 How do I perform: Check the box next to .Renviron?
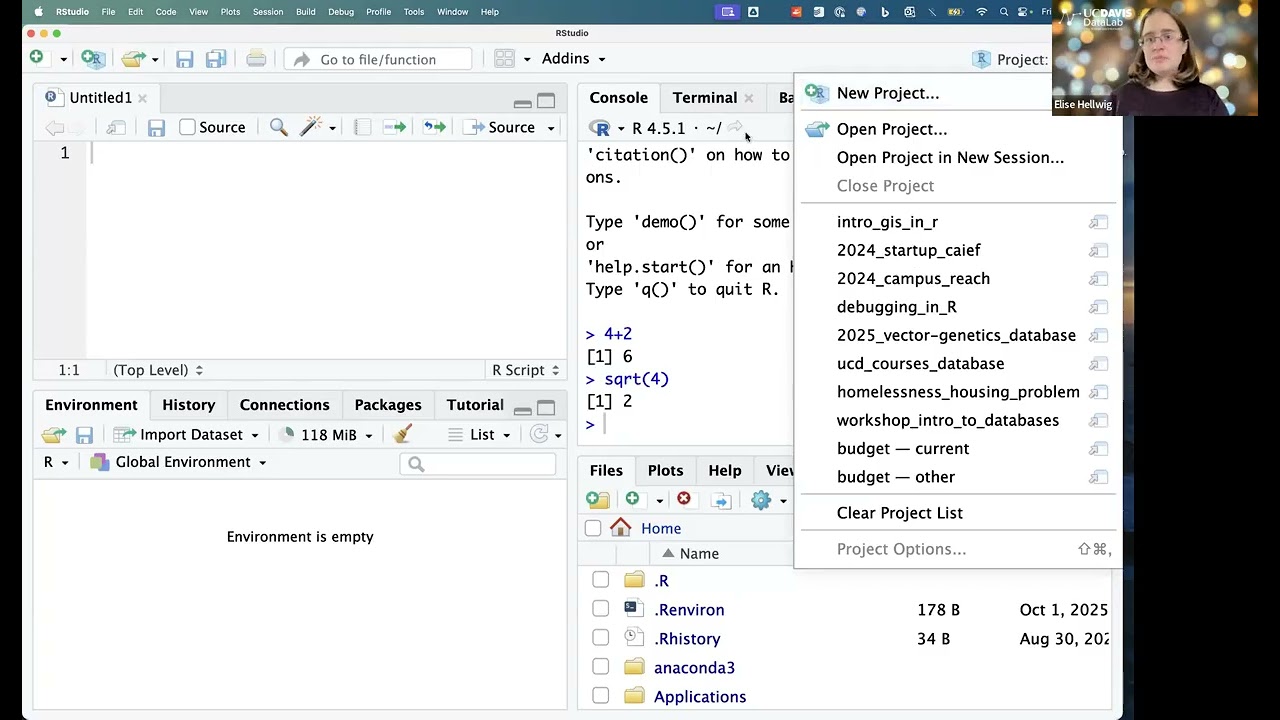tap(600, 609)
